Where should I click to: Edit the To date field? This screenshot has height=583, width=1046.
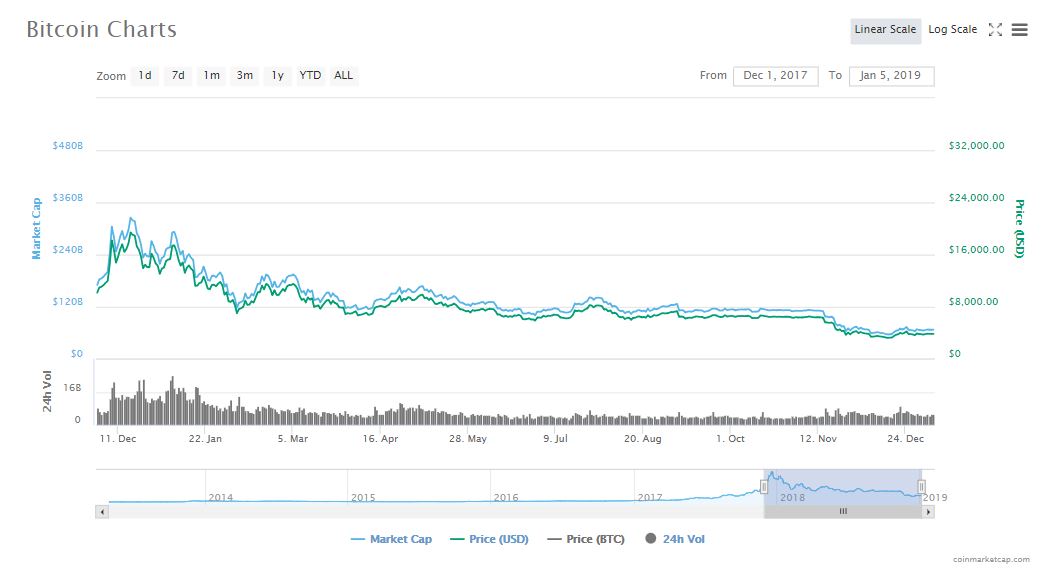coord(891,76)
